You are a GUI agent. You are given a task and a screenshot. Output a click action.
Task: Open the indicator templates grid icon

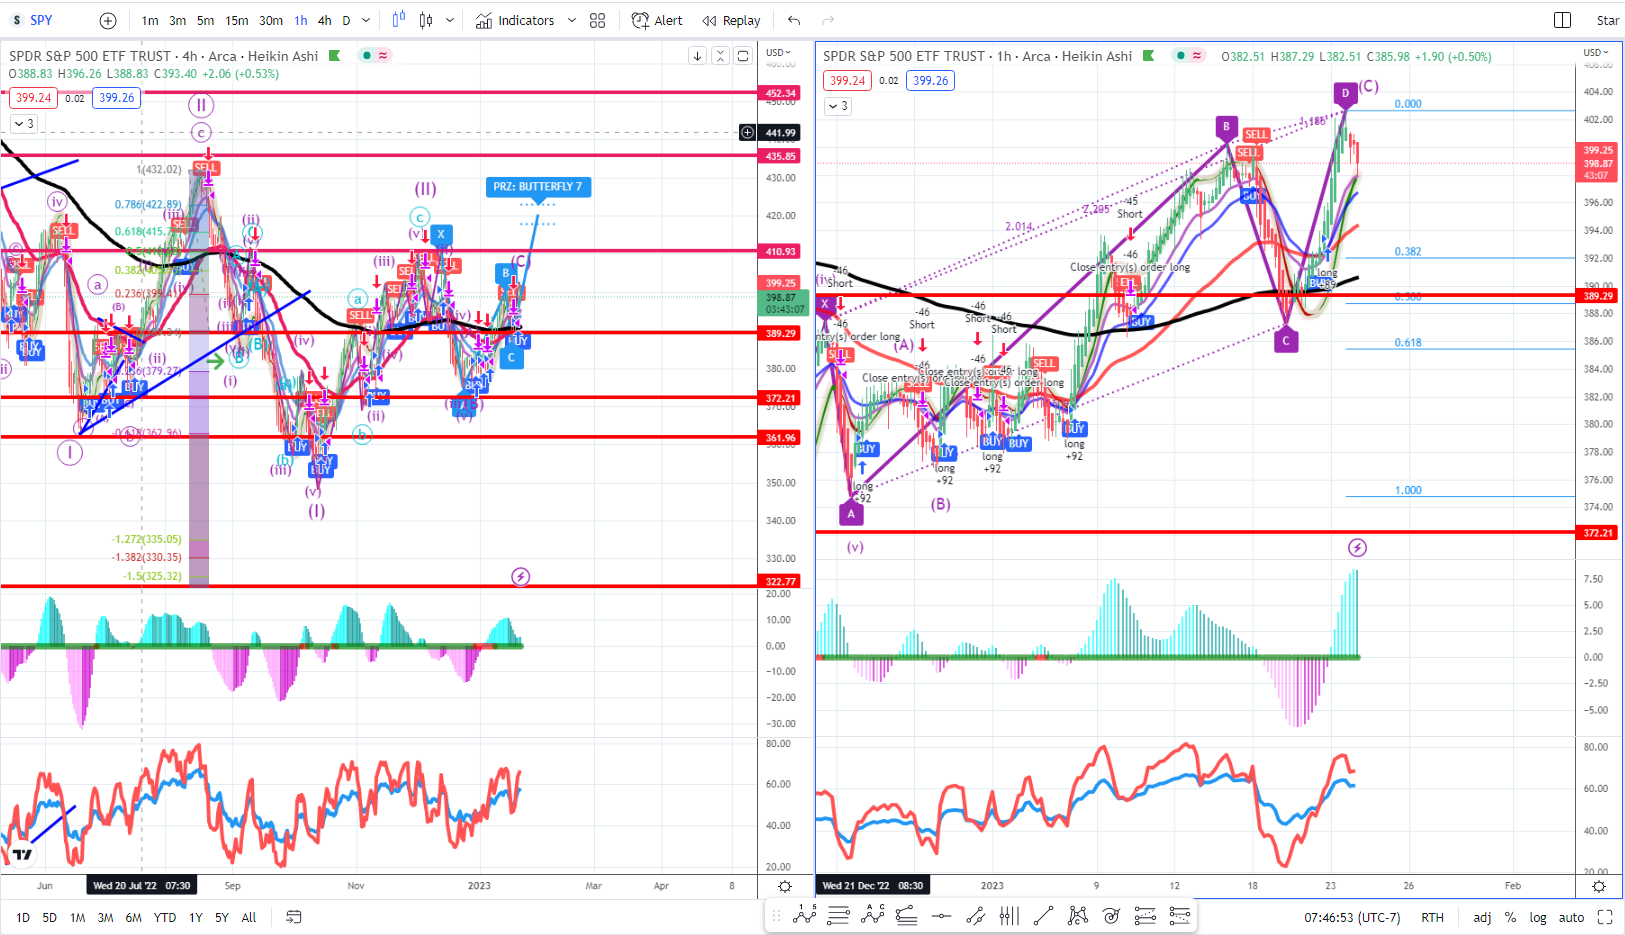coord(598,20)
